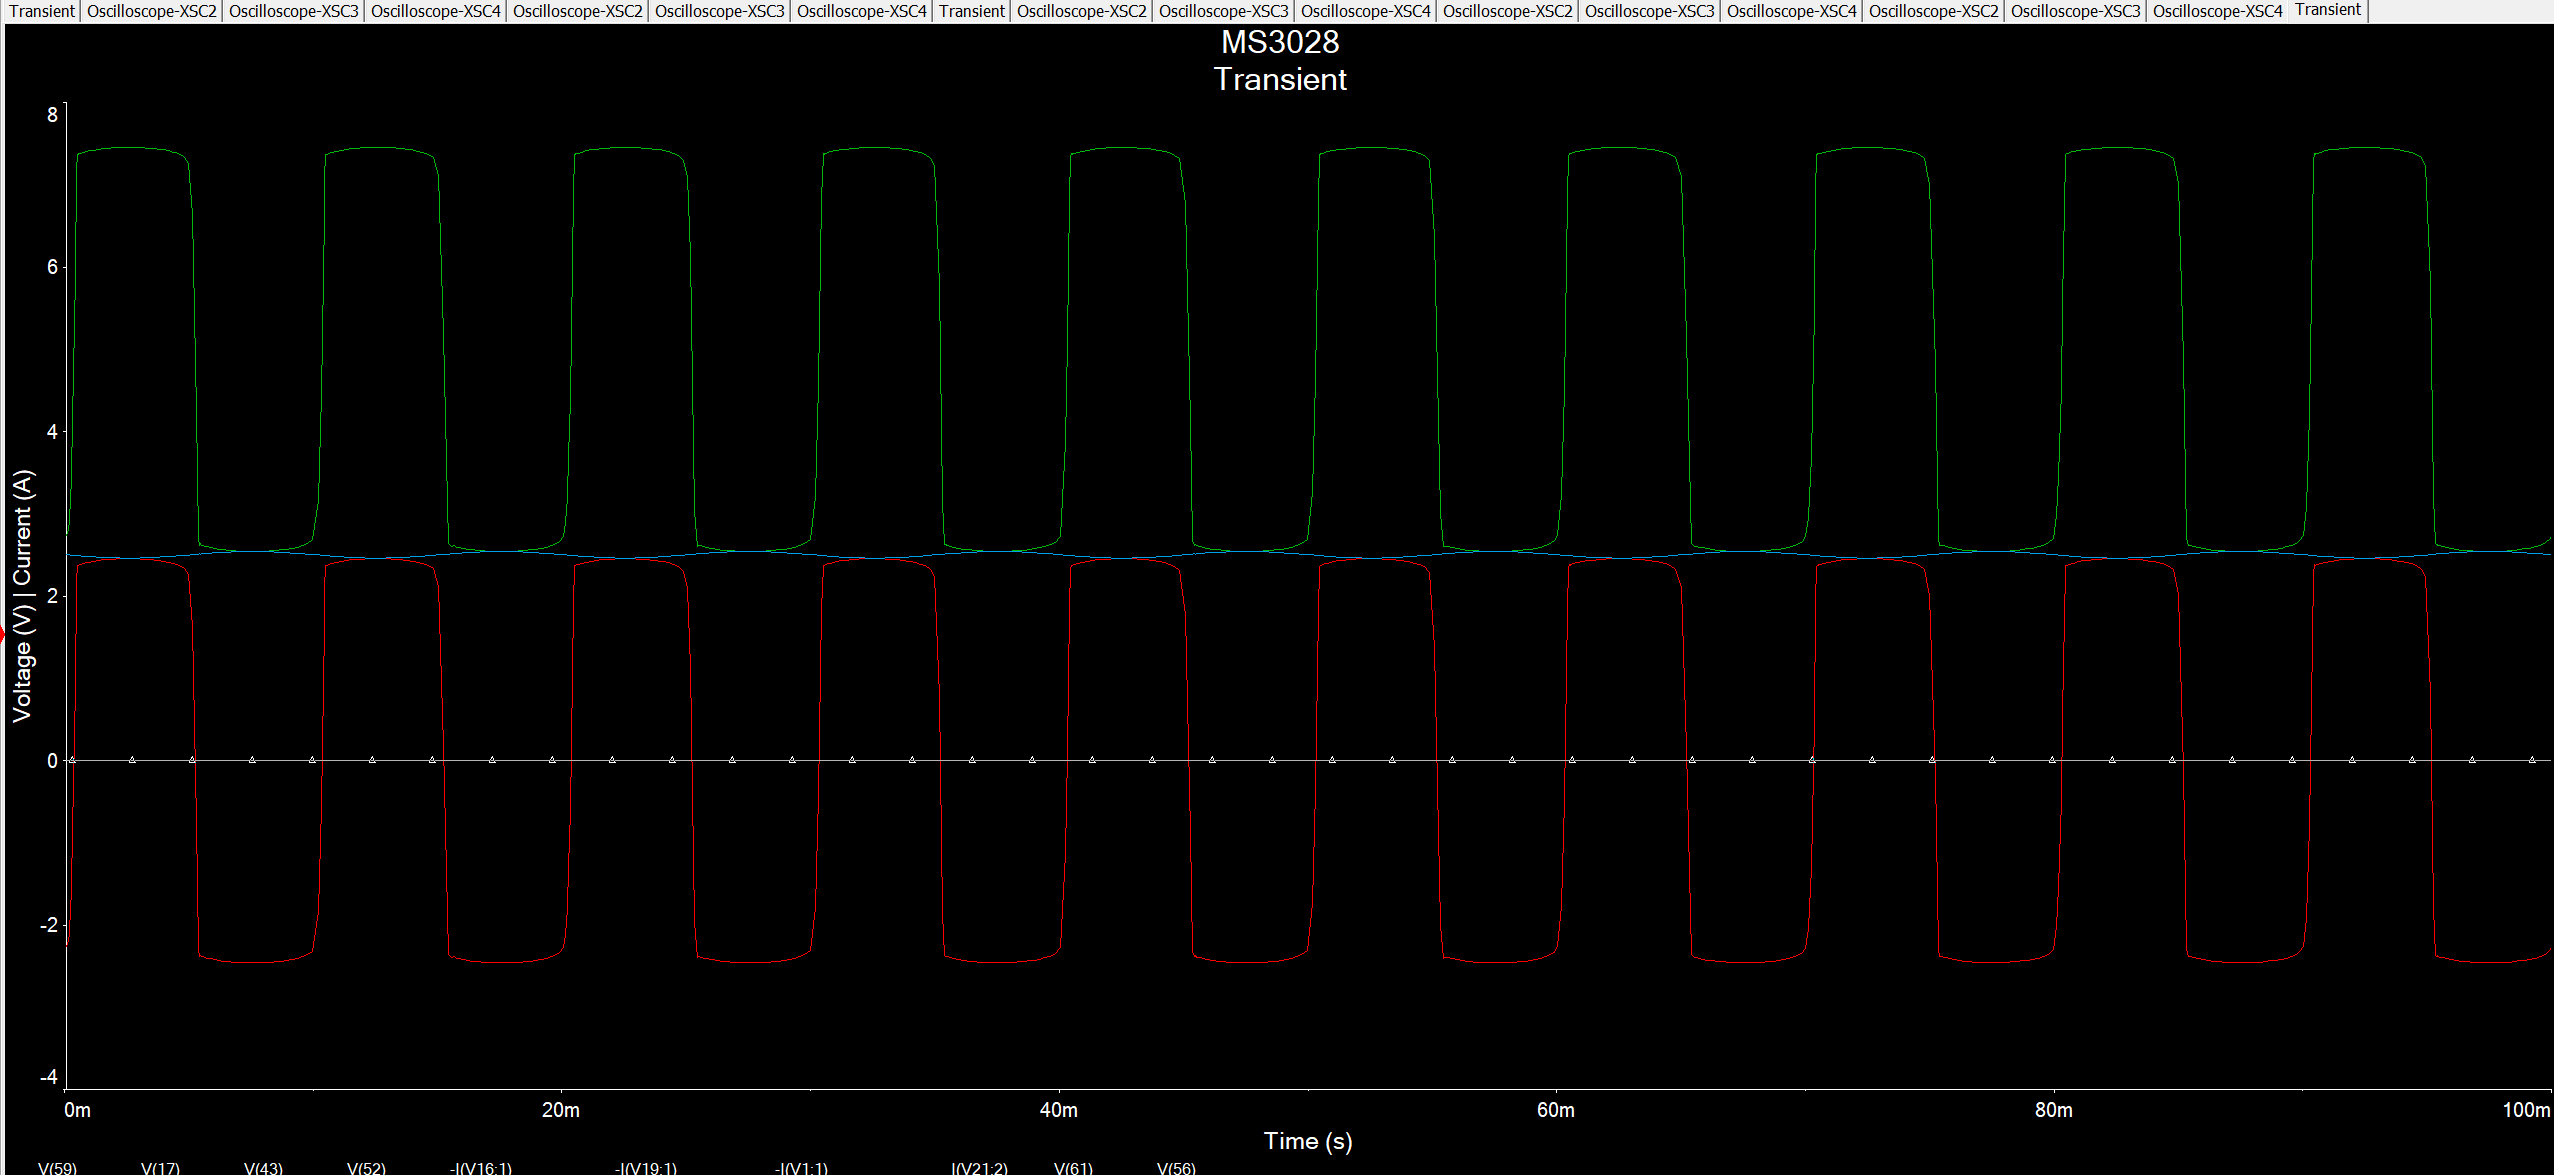The width and height of the screenshot is (2554, 1175).
Task: Select the -I(V1:1) legend entry
Action: pyautogui.click(x=801, y=1167)
